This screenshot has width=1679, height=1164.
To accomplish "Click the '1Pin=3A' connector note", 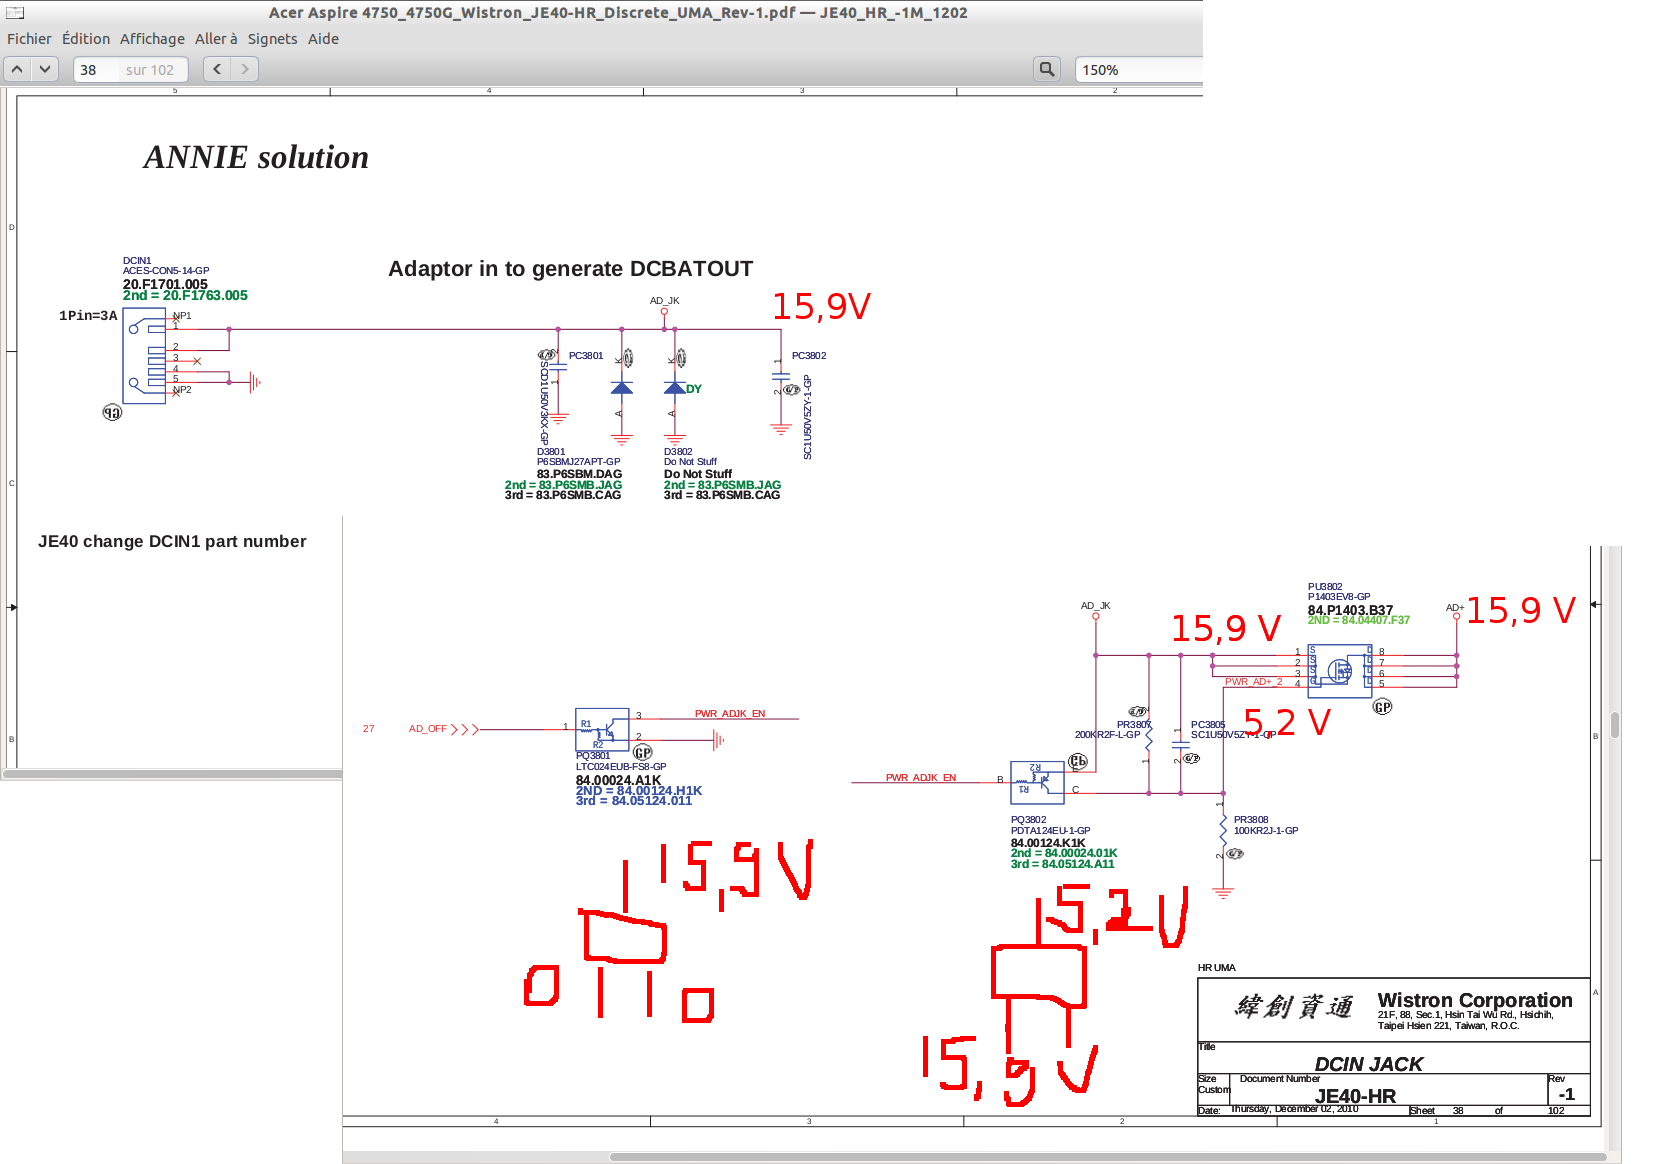I will tap(88, 316).
